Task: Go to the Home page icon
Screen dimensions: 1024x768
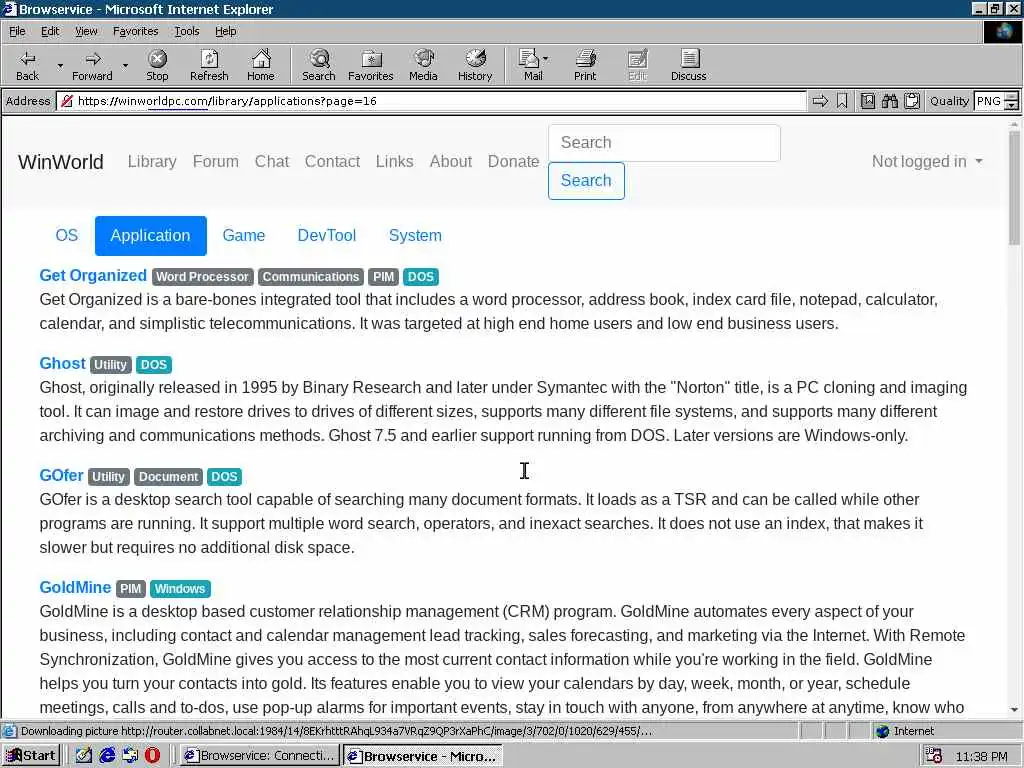Action: pos(261,65)
